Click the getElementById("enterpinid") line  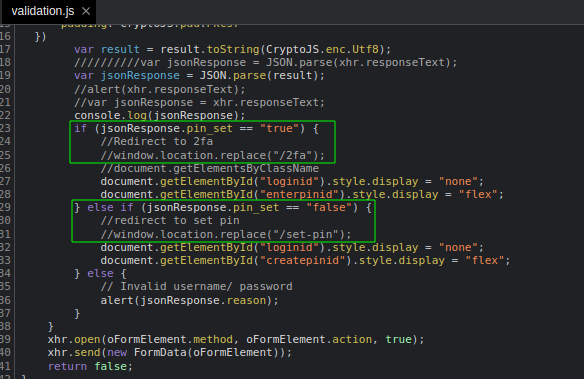302,194
